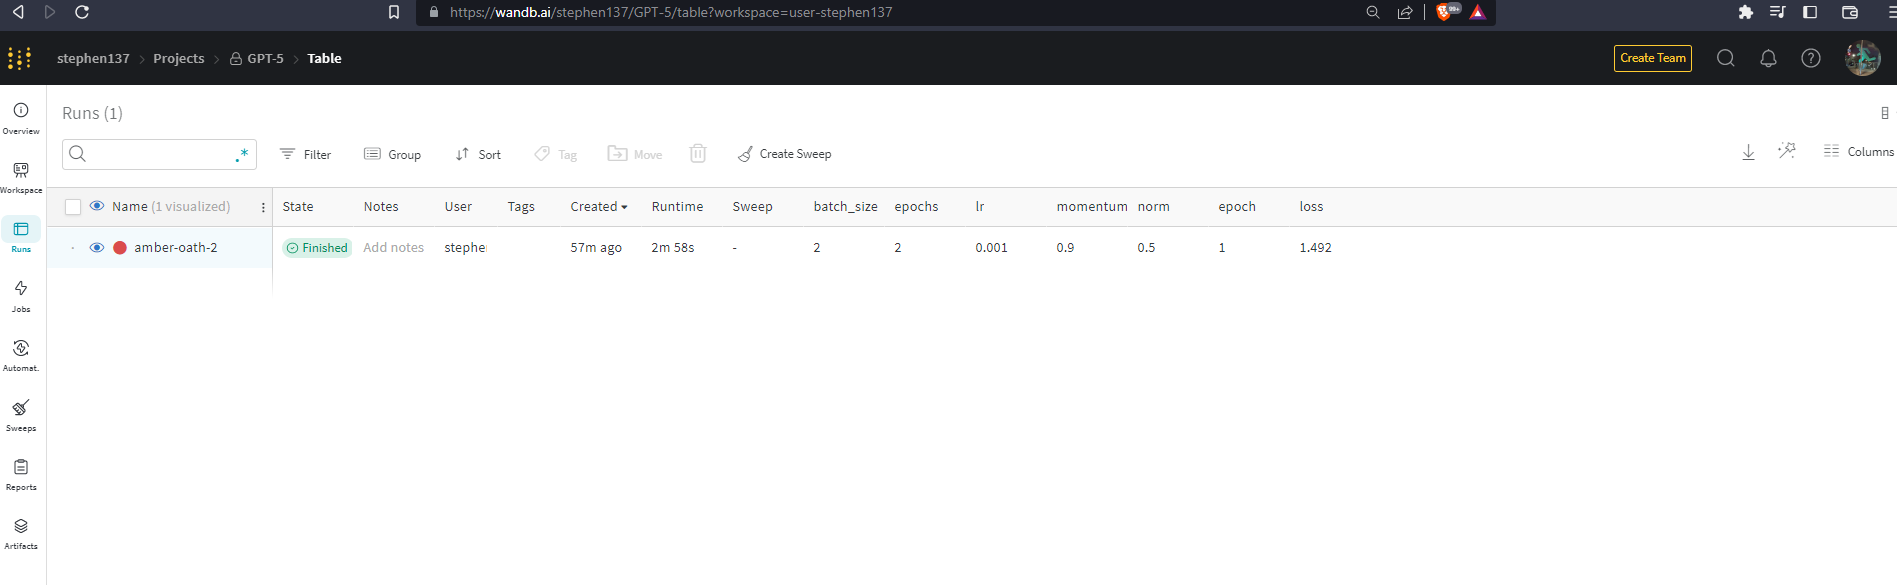Download the runs table via the download icon

point(1748,152)
